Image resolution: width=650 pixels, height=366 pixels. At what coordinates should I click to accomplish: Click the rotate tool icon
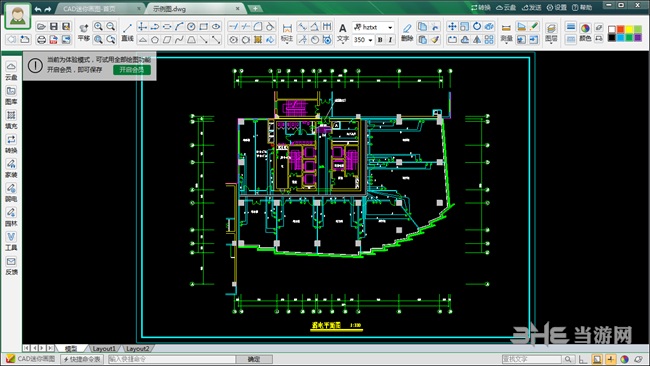(477, 27)
